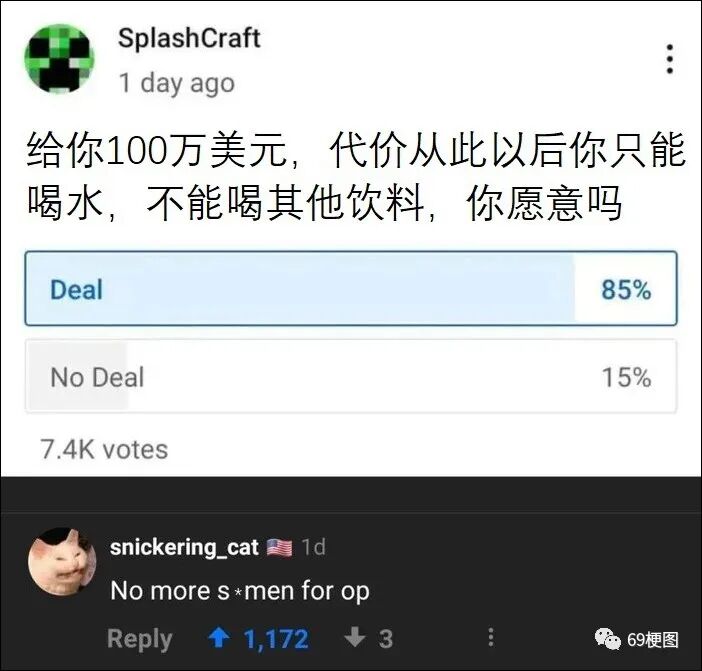The width and height of the screenshot is (702, 671).
Task: Open the snickering_cat username link
Action: 184,547
